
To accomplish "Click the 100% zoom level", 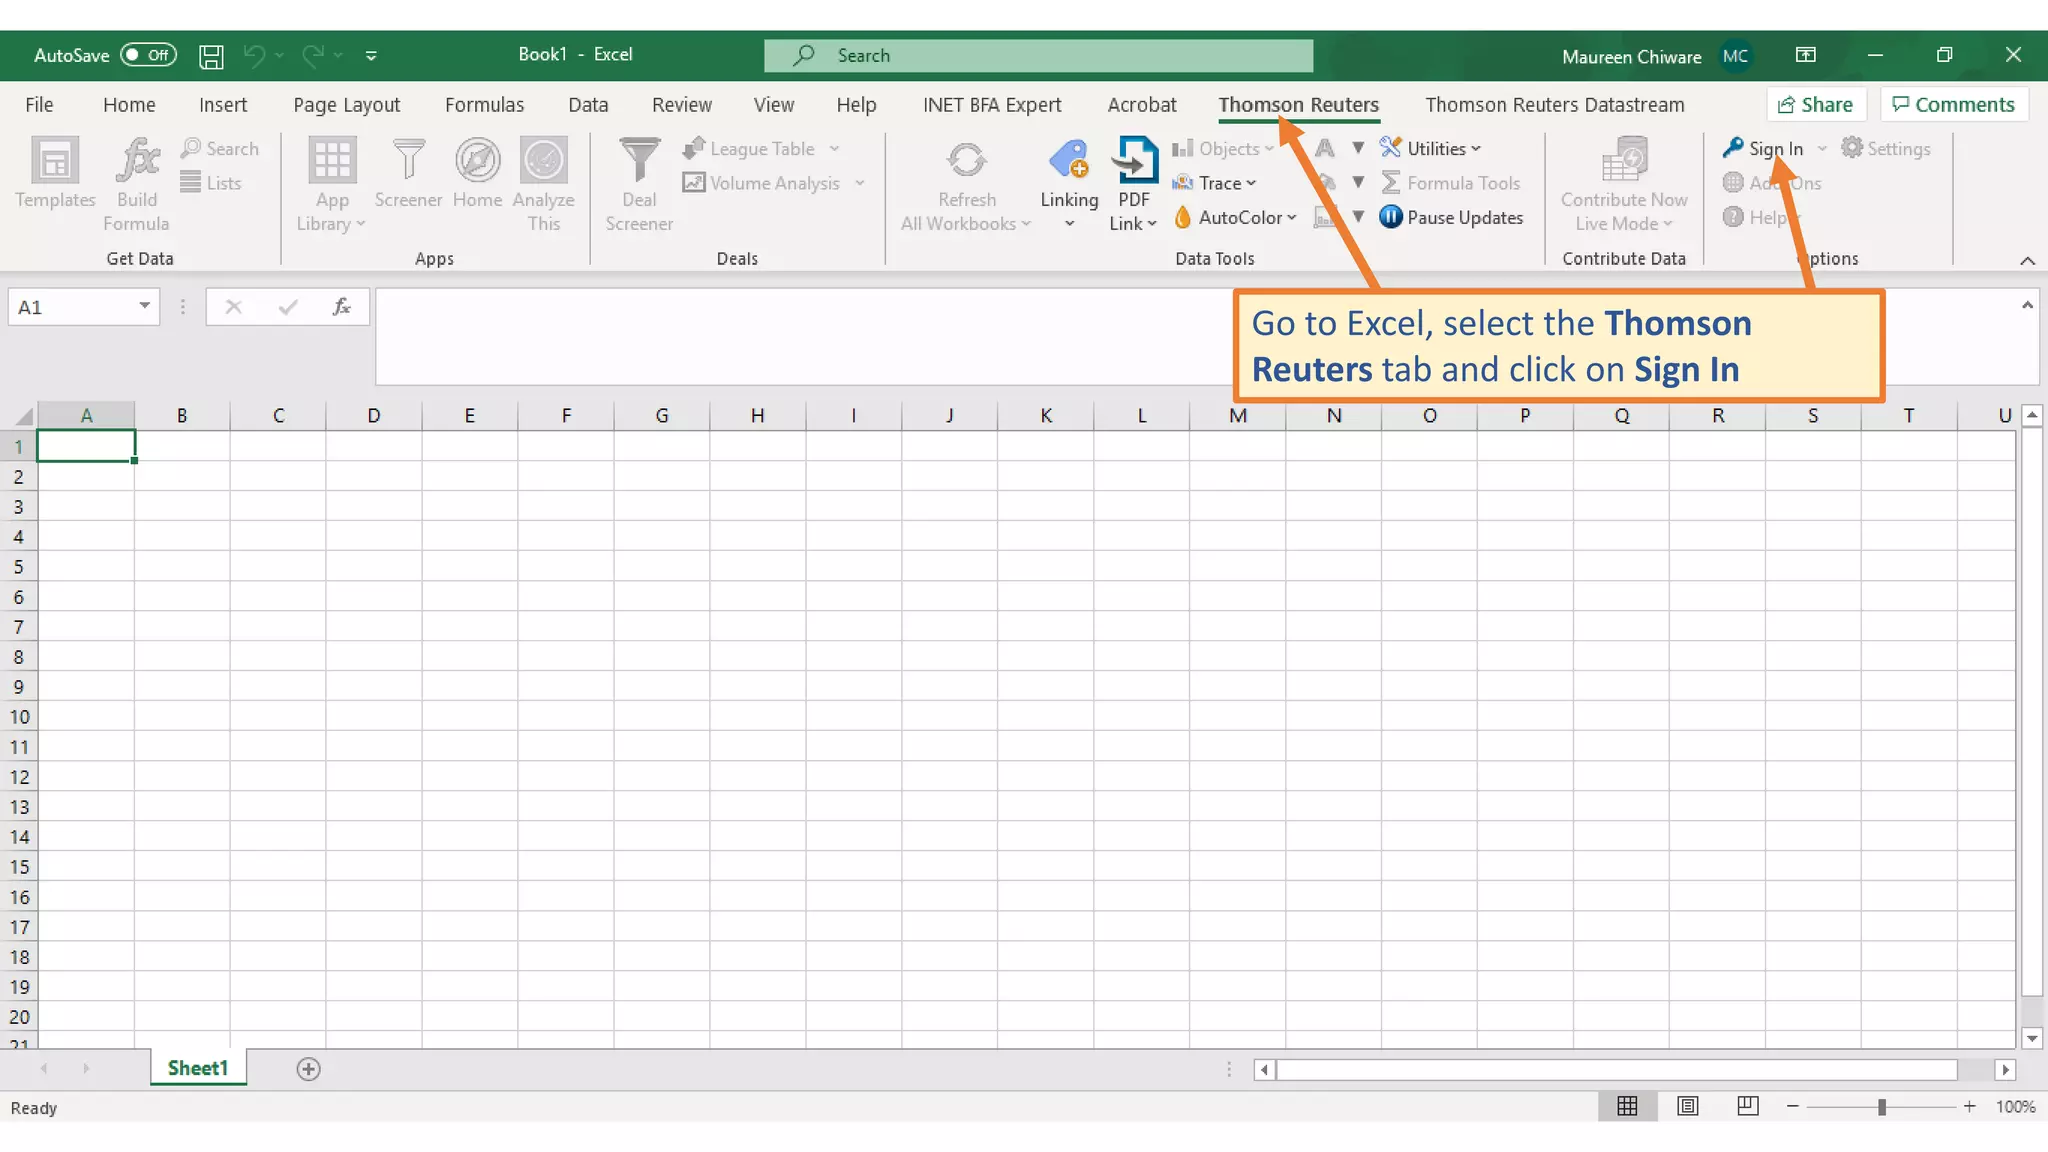I will tap(2015, 1106).
